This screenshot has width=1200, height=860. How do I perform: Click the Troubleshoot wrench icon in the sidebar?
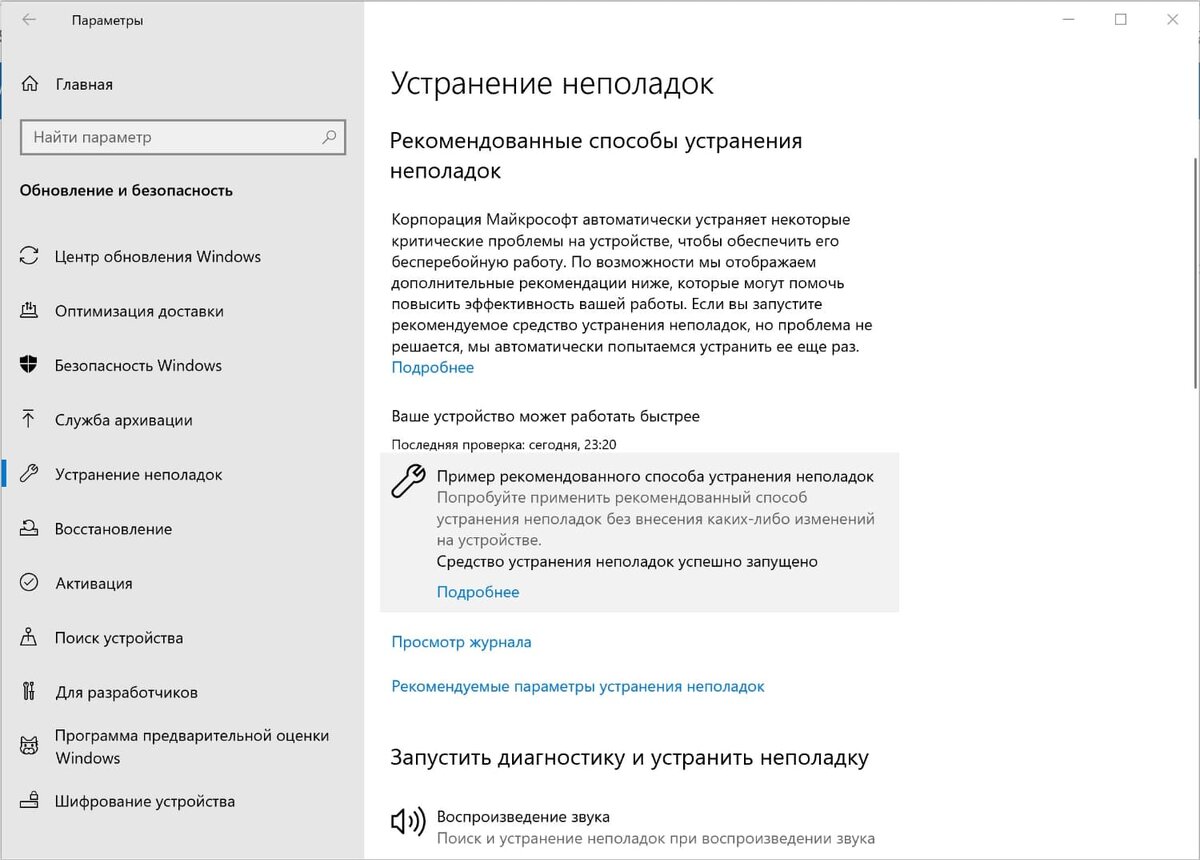coord(29,474)
